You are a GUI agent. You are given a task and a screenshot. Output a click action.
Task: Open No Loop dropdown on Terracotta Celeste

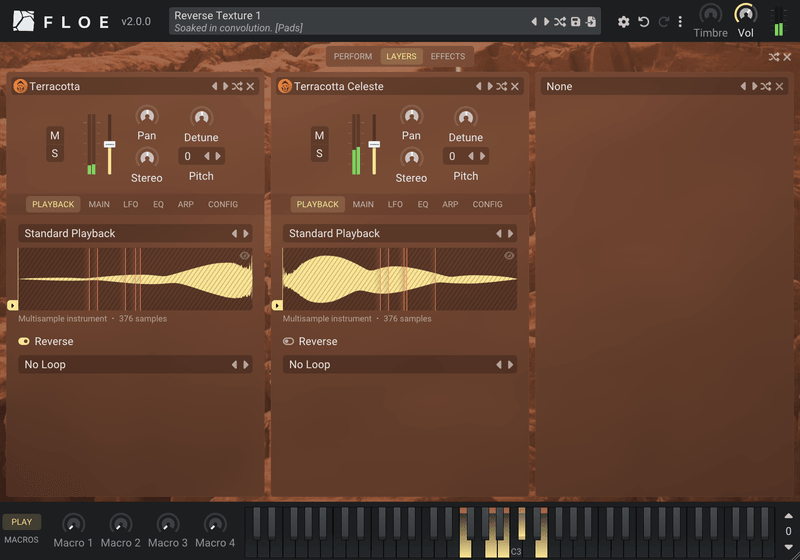(399, 364)
